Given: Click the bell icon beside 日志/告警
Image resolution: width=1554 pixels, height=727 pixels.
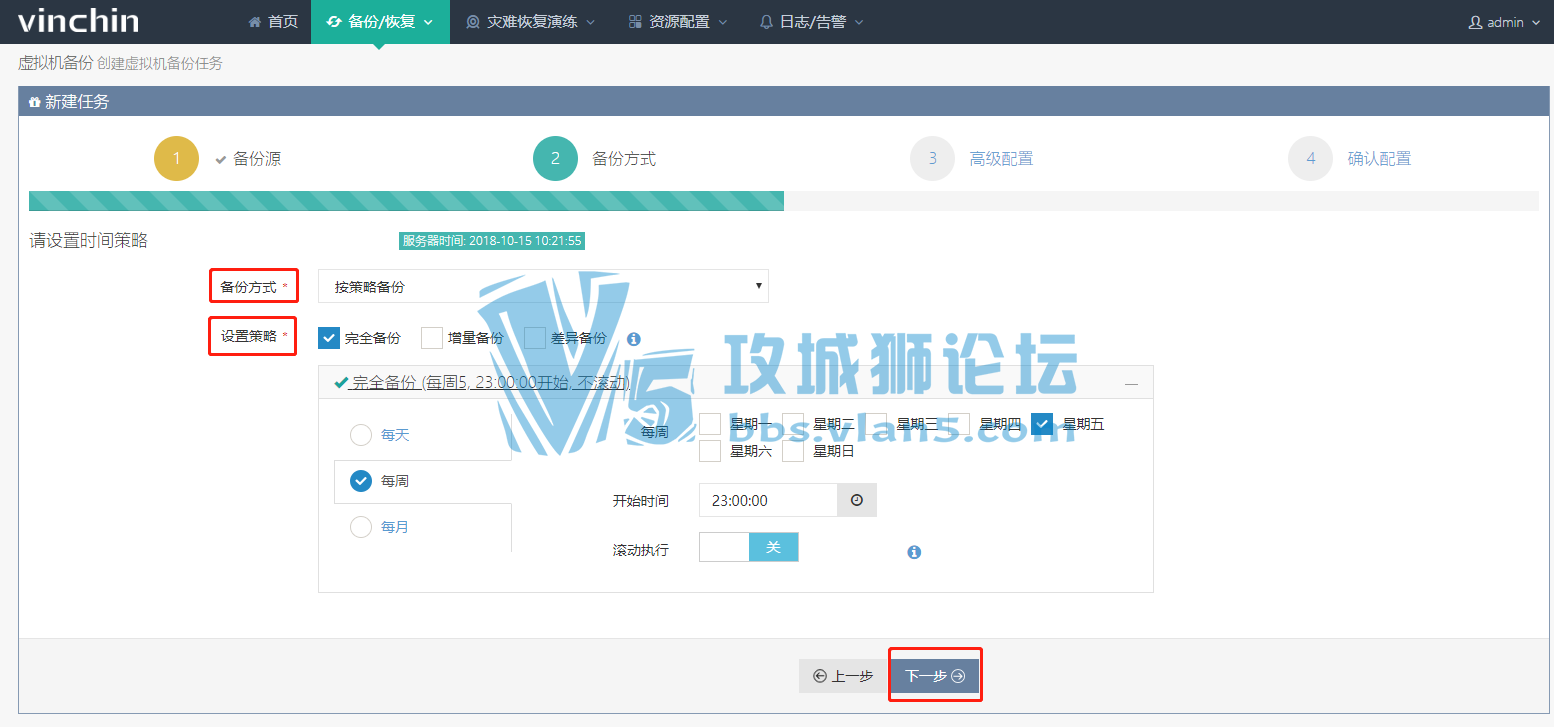Looking at the screenshot, I should [x=766, y=21].
